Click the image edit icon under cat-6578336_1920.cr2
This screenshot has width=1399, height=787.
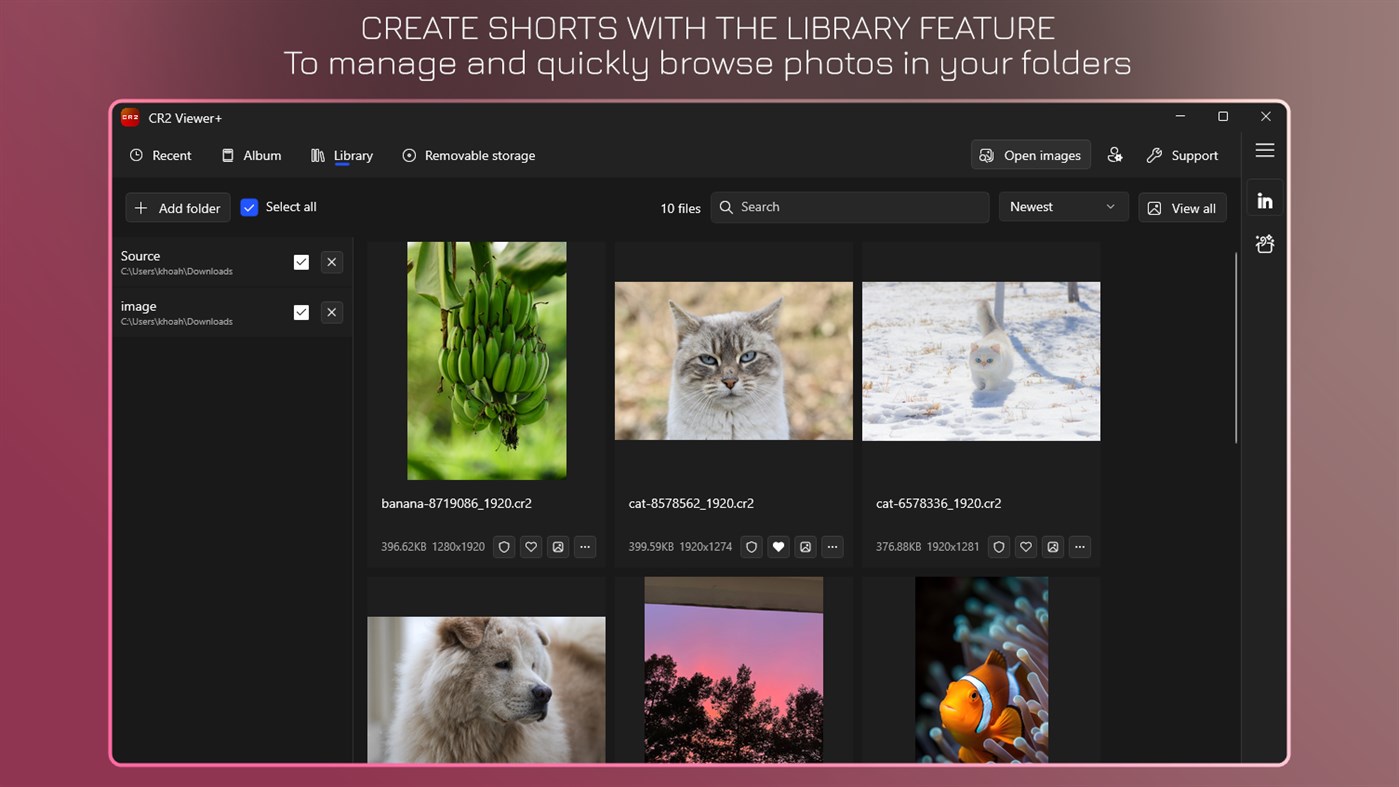(1052, 547)
